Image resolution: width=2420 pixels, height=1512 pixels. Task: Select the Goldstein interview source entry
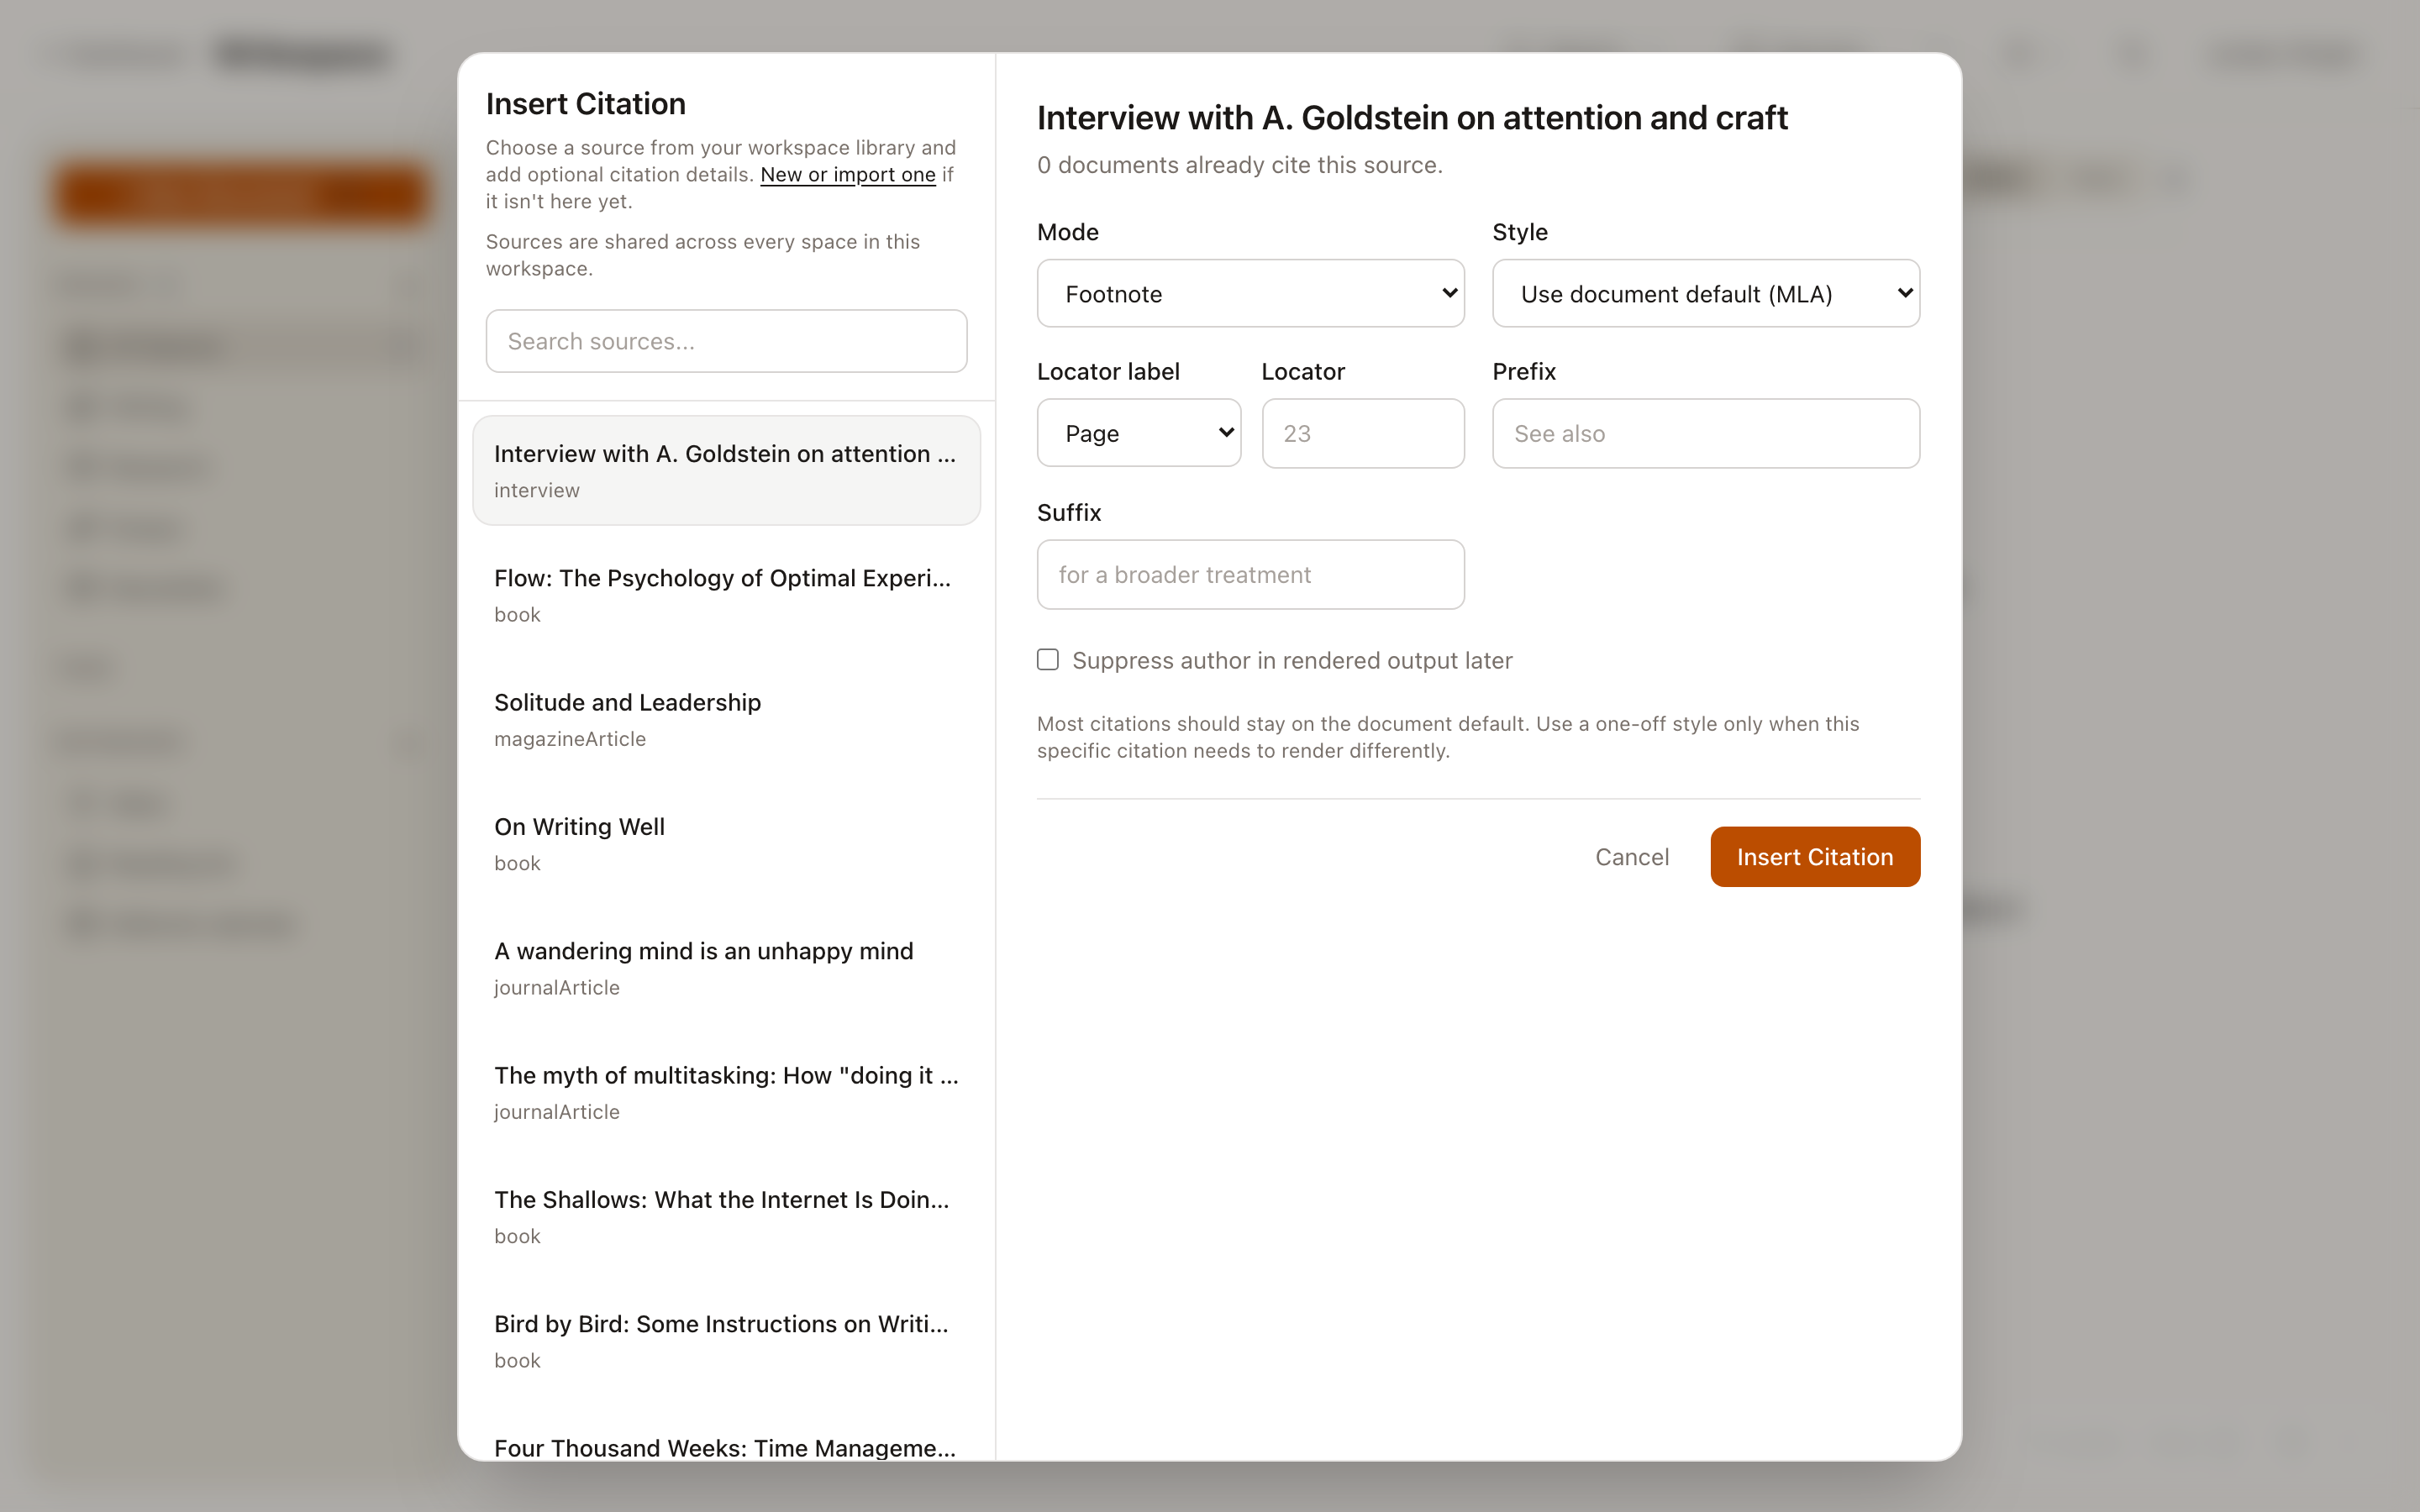(725, 469)
